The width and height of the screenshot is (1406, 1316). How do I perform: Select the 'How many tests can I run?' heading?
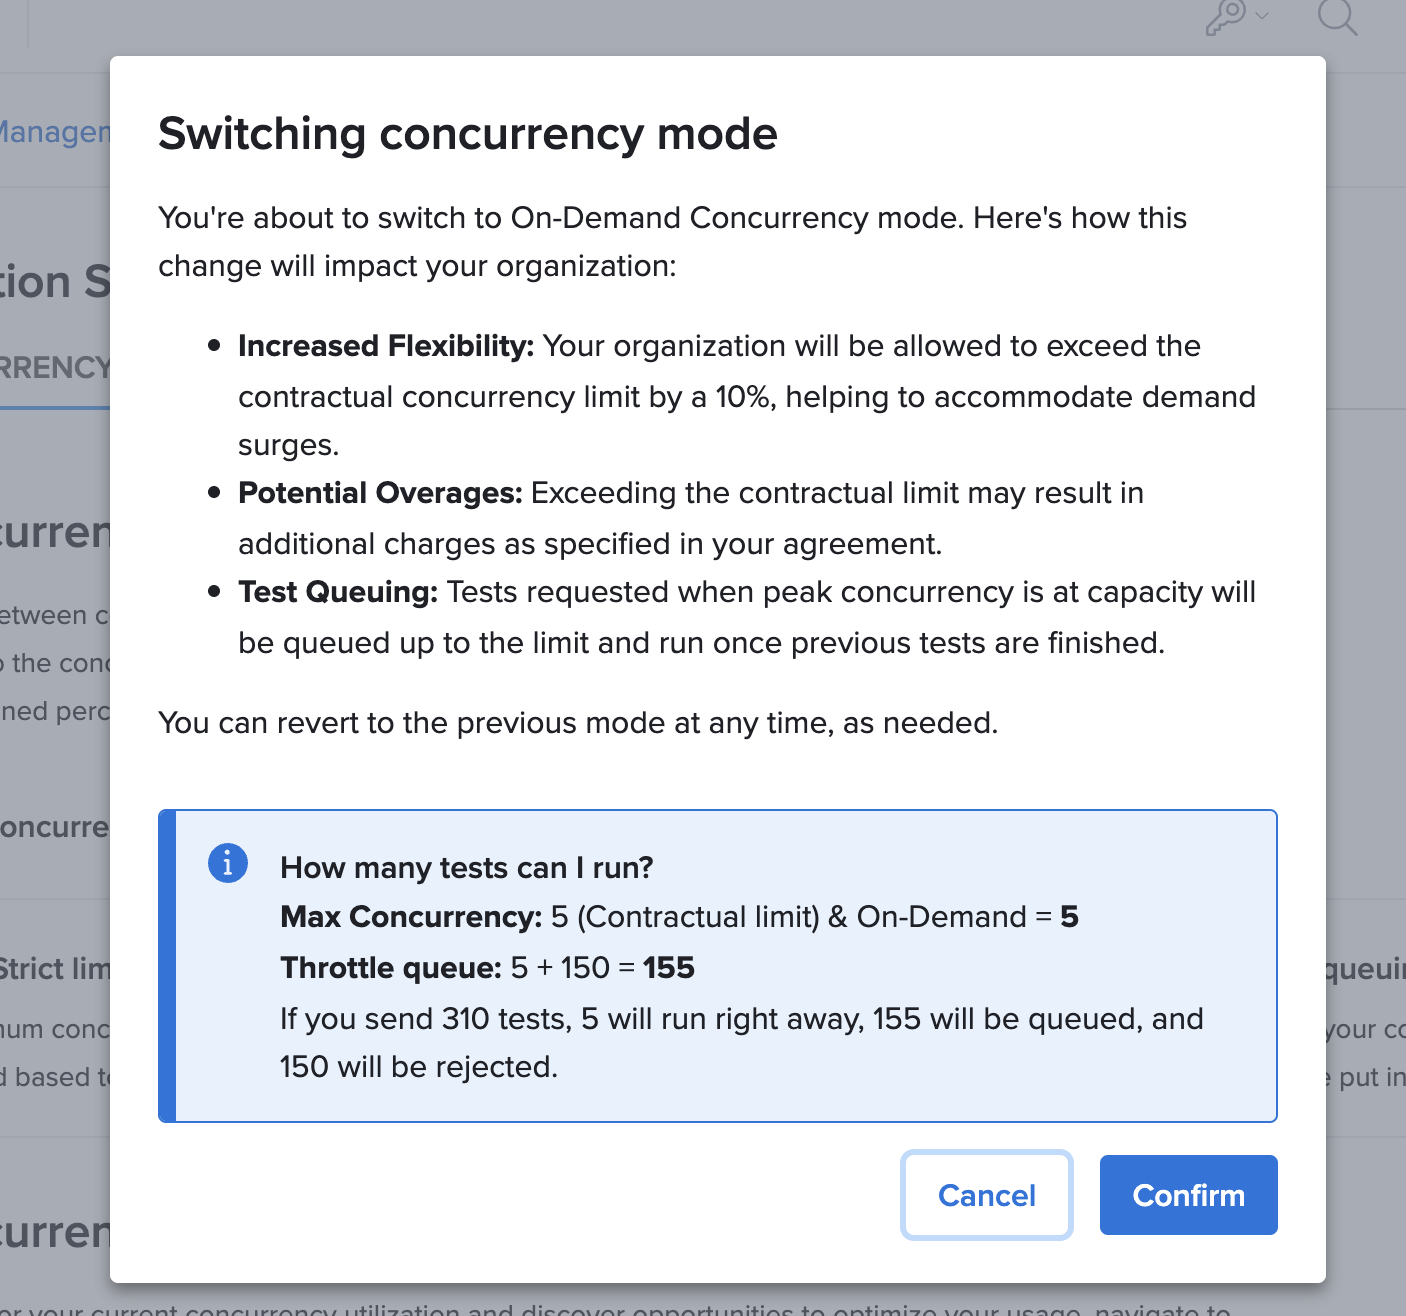coord(466,867)
